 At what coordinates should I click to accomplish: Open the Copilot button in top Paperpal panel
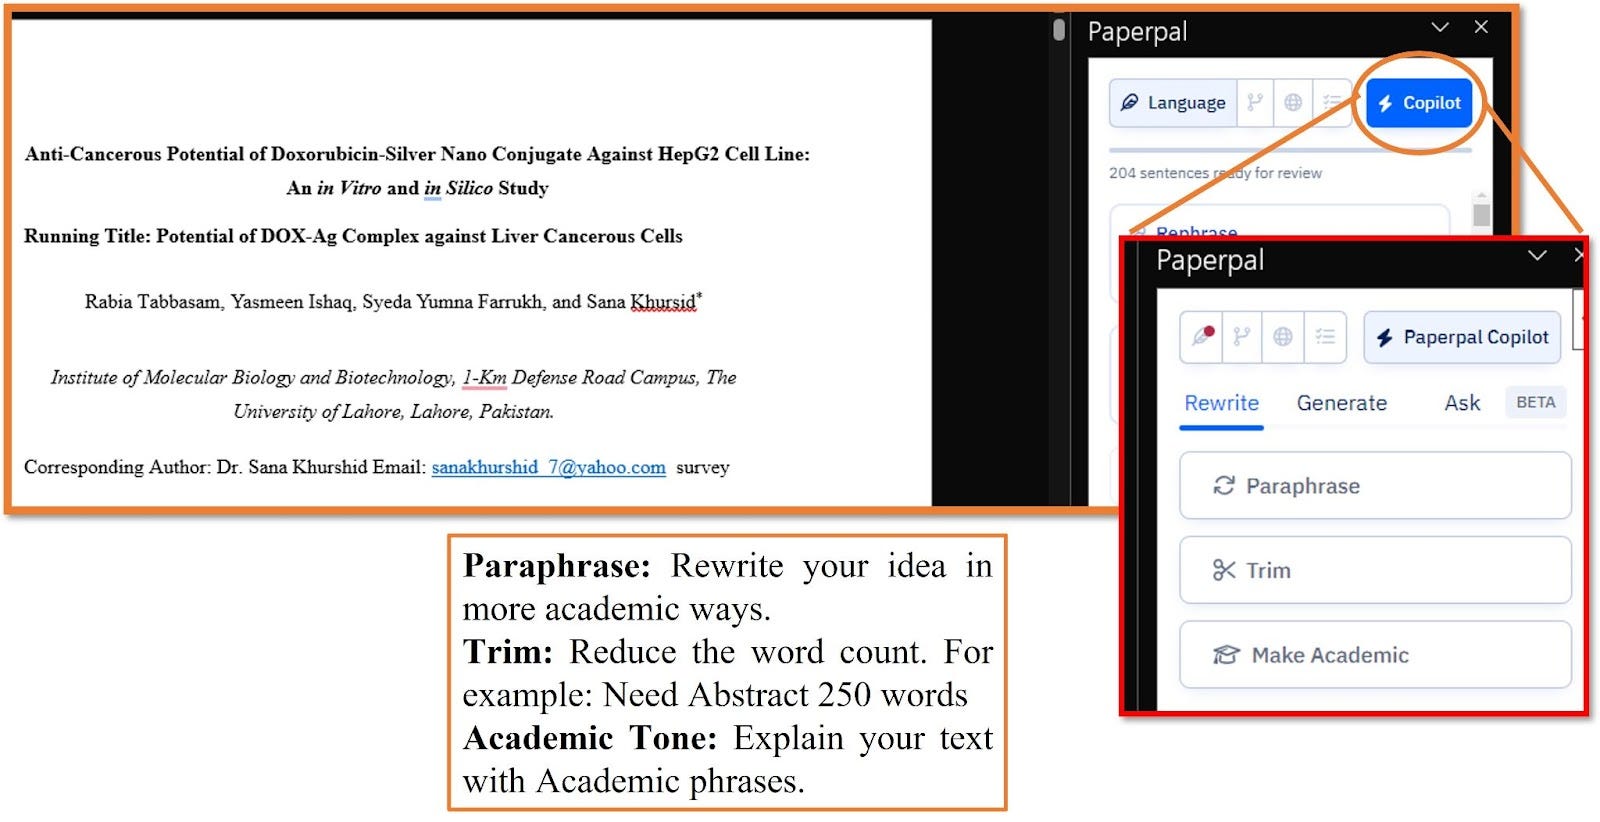(1418, 103)
